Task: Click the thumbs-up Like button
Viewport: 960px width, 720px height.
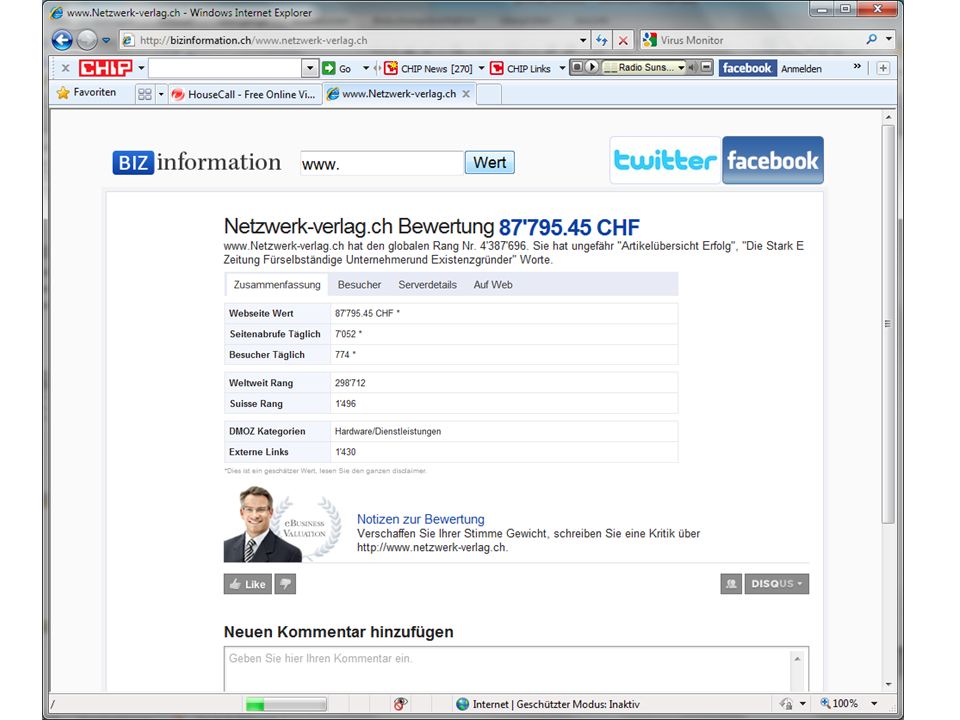Action: [247, 584]
